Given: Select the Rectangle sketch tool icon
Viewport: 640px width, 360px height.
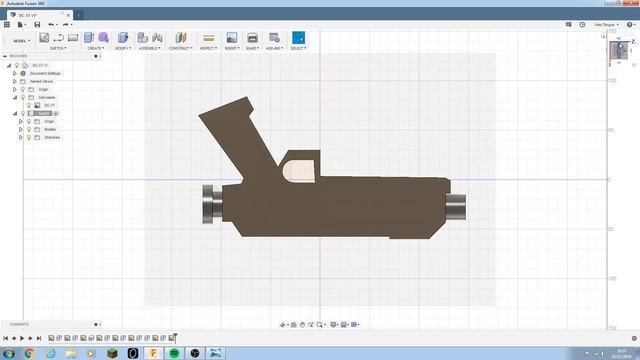Looking at the screenshot, I should coord(73,38).
